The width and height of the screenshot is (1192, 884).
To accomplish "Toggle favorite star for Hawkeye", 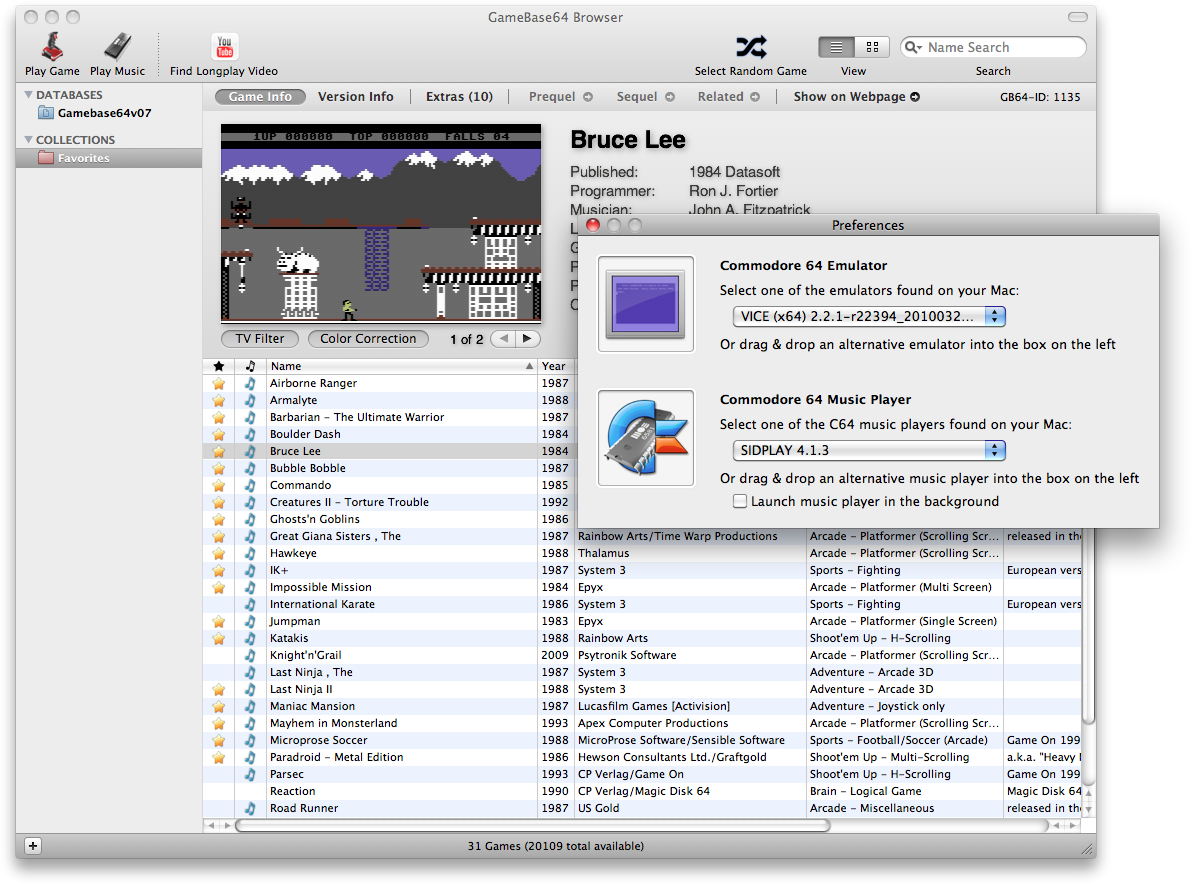I will [219, 553].
